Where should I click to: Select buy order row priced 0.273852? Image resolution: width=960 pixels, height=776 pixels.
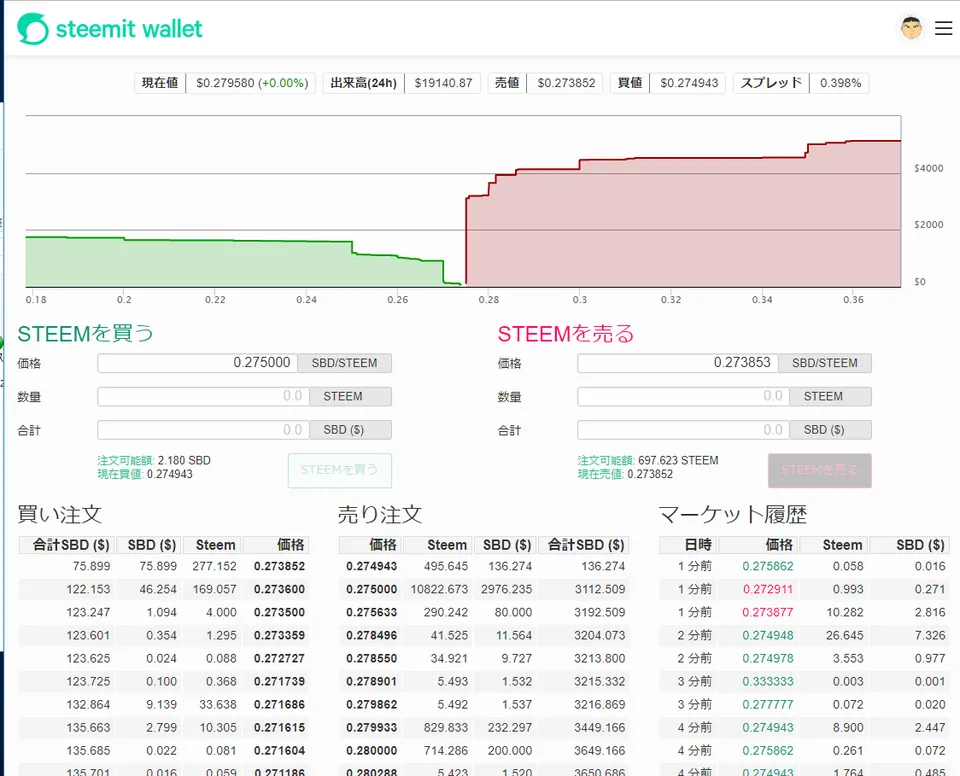click(163, 567)
